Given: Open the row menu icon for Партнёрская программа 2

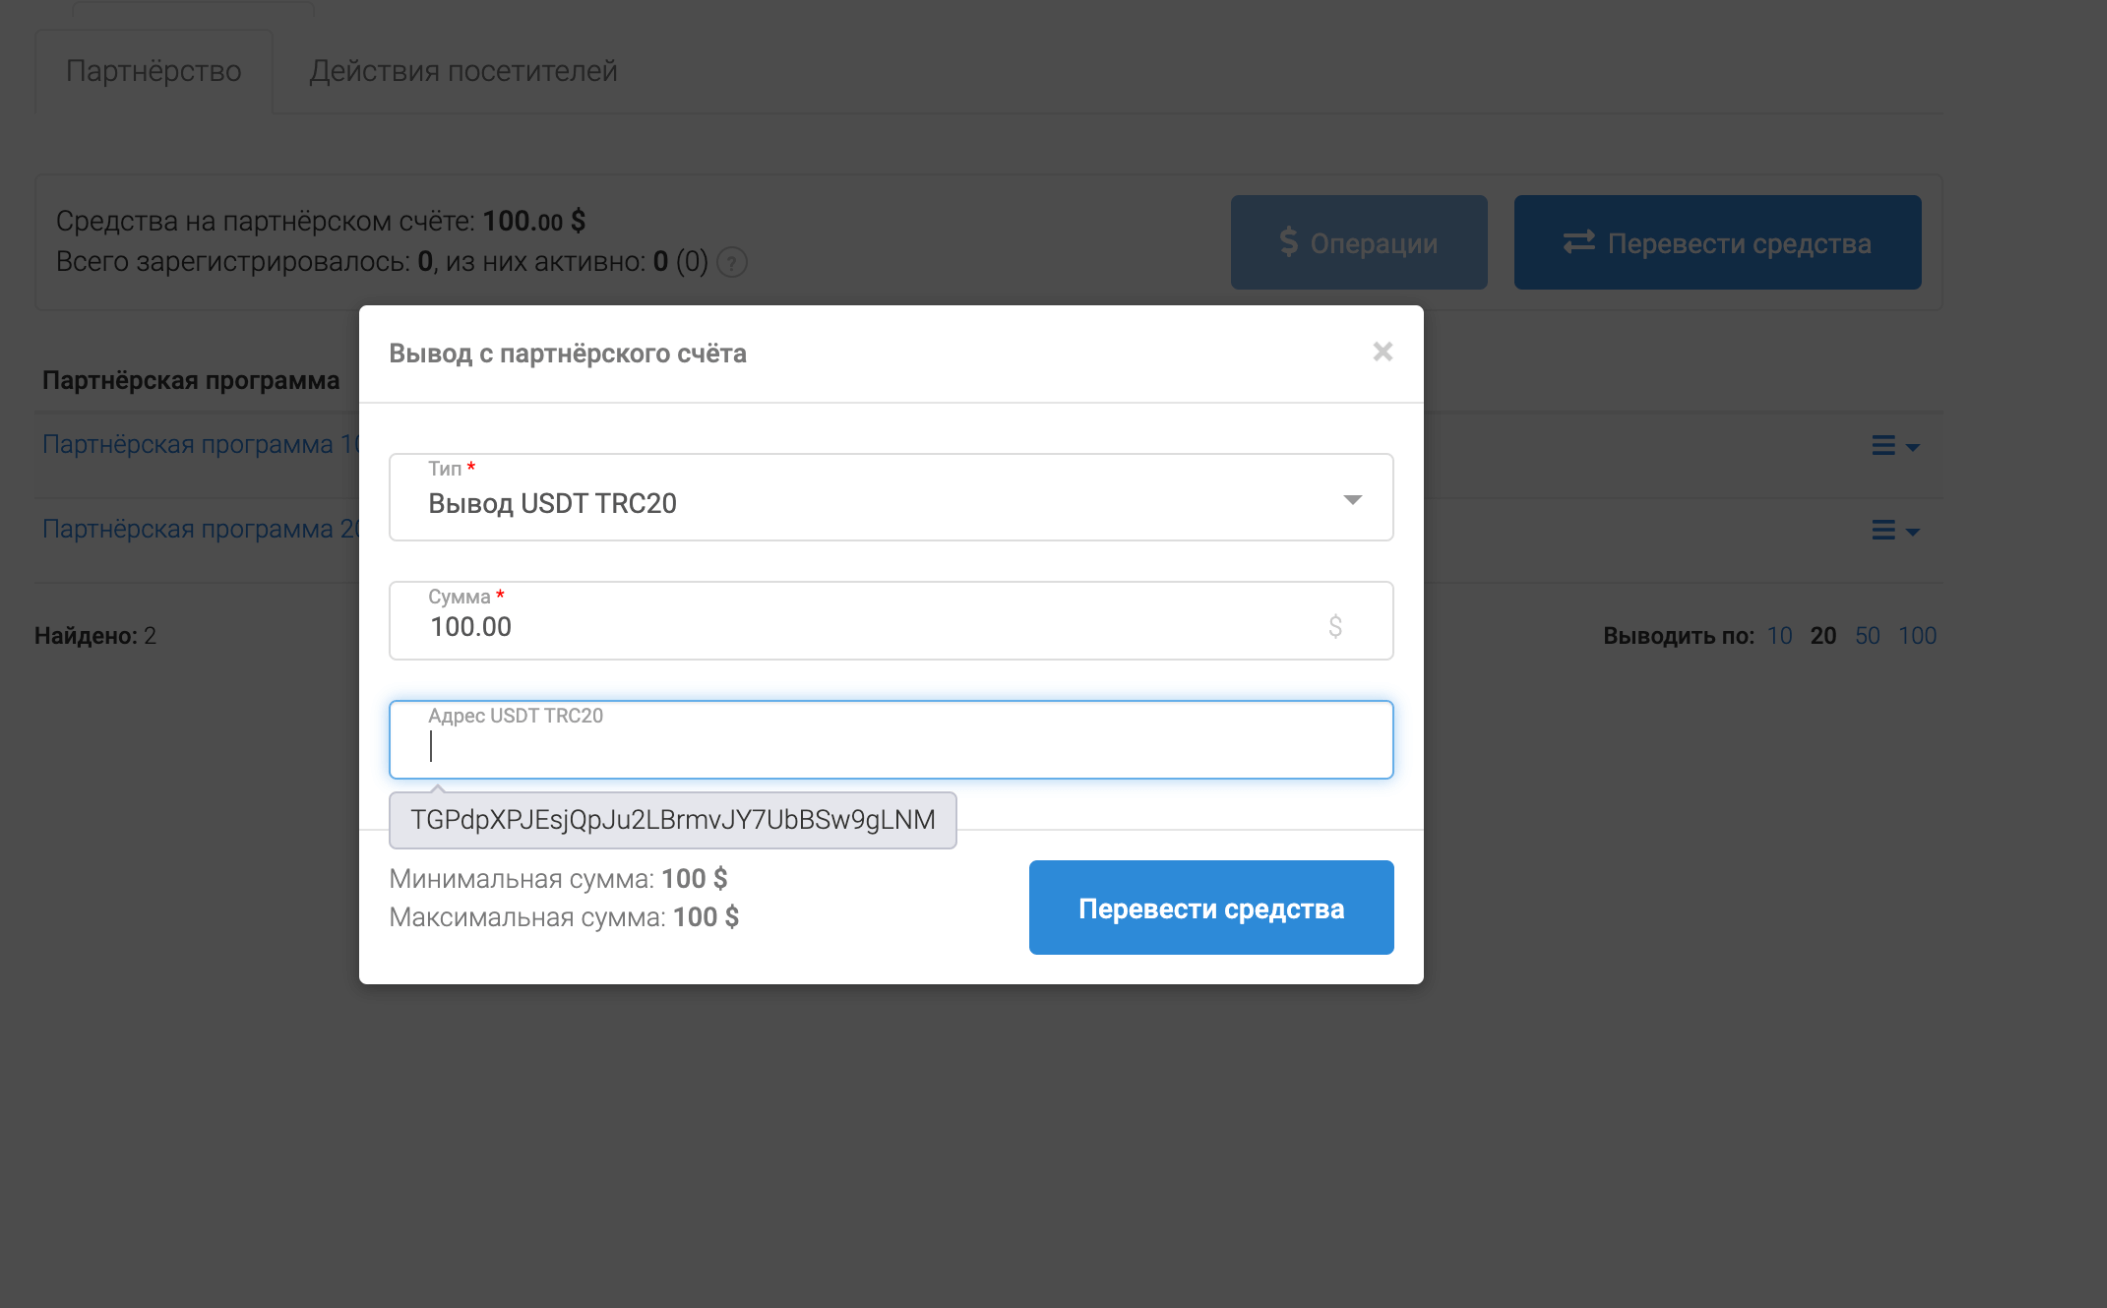Looking at the screenshot, I should click(1895, 531).
